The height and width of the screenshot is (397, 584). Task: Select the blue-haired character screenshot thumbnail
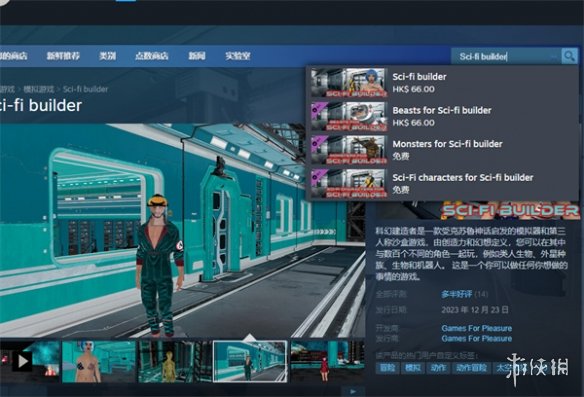[99, 361]
